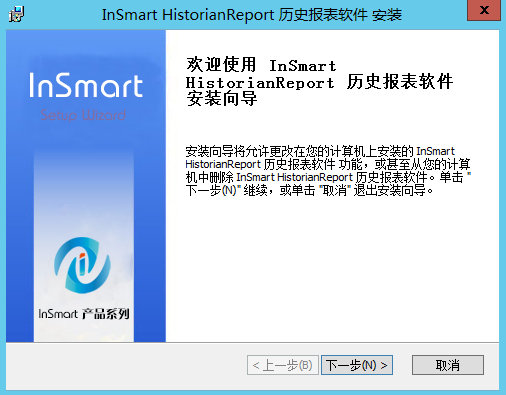
Task: Click the disabled 上一步(B) back button
Action: pyautogui.click(x=283, y=365)
